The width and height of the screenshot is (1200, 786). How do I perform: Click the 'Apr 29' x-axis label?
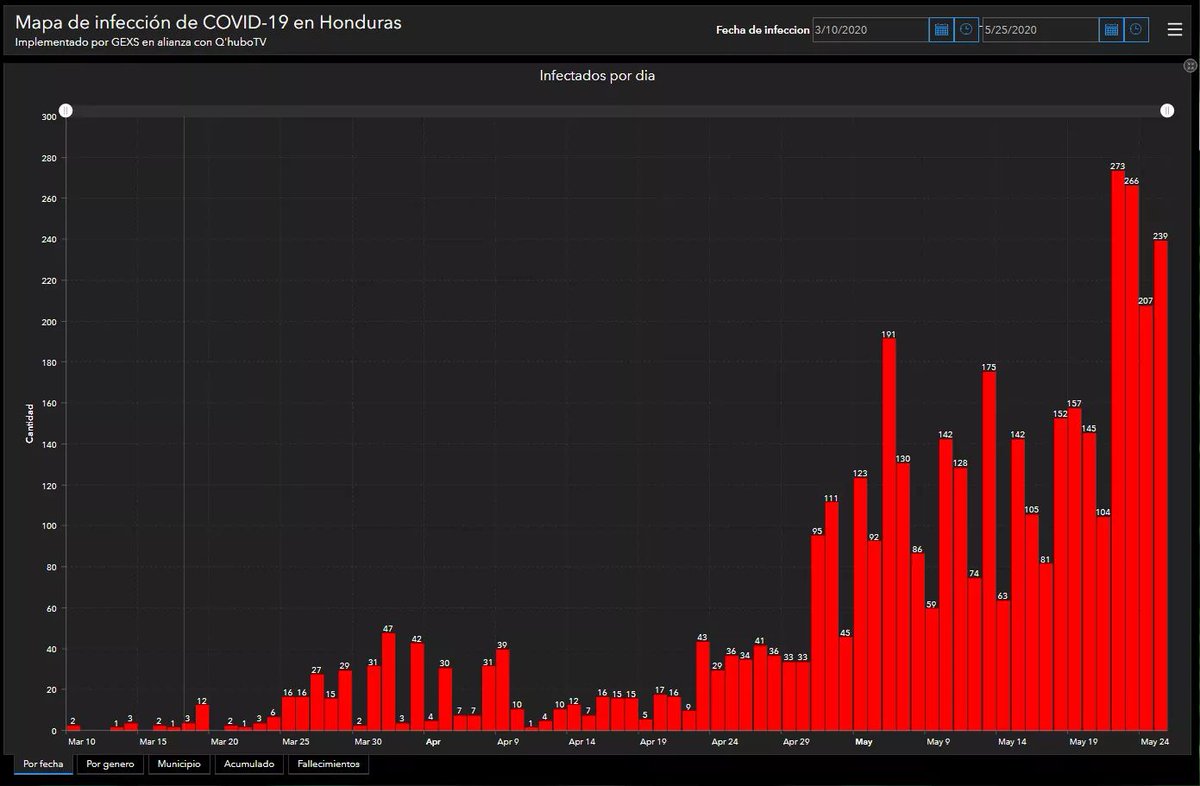tap(797, 742)
